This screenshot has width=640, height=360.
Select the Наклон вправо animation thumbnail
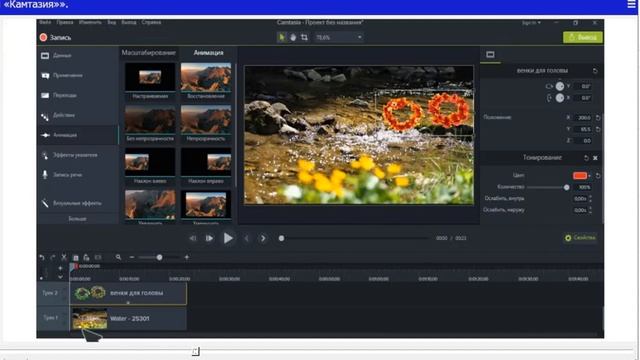pos(206,162)
